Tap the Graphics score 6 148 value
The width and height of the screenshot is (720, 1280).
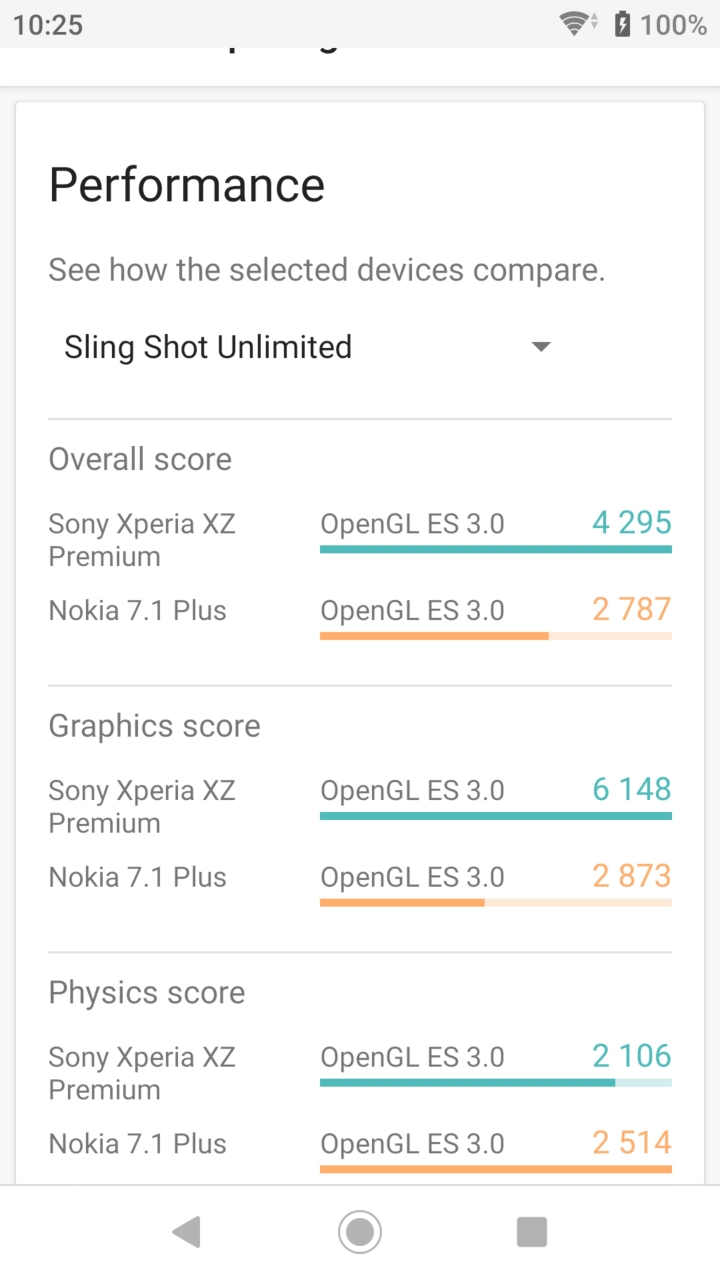(x=631, y=789)
